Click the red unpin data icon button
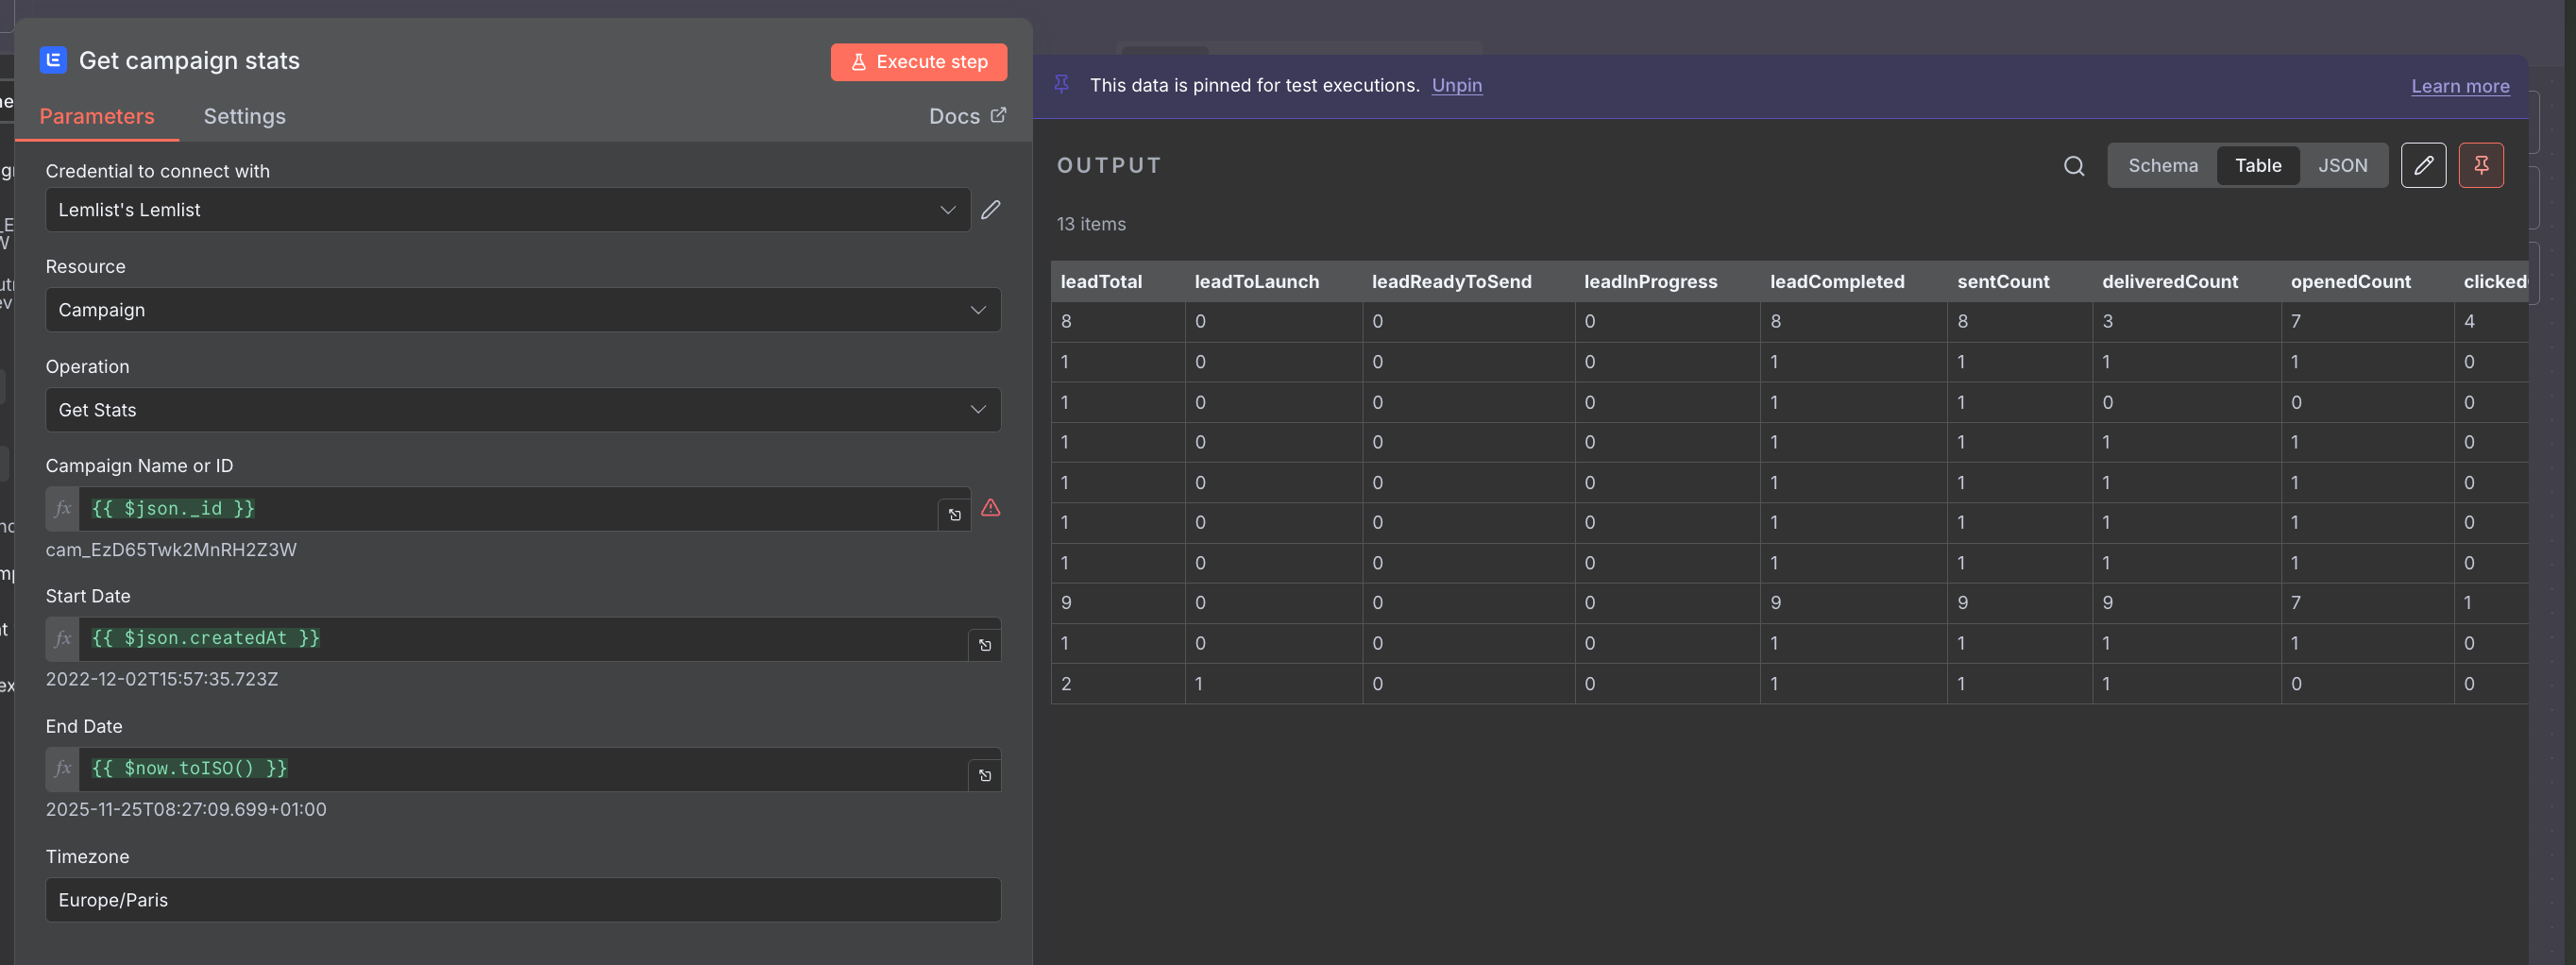2576x965 pixels. pyautogui.click(x=2481, y=166)
